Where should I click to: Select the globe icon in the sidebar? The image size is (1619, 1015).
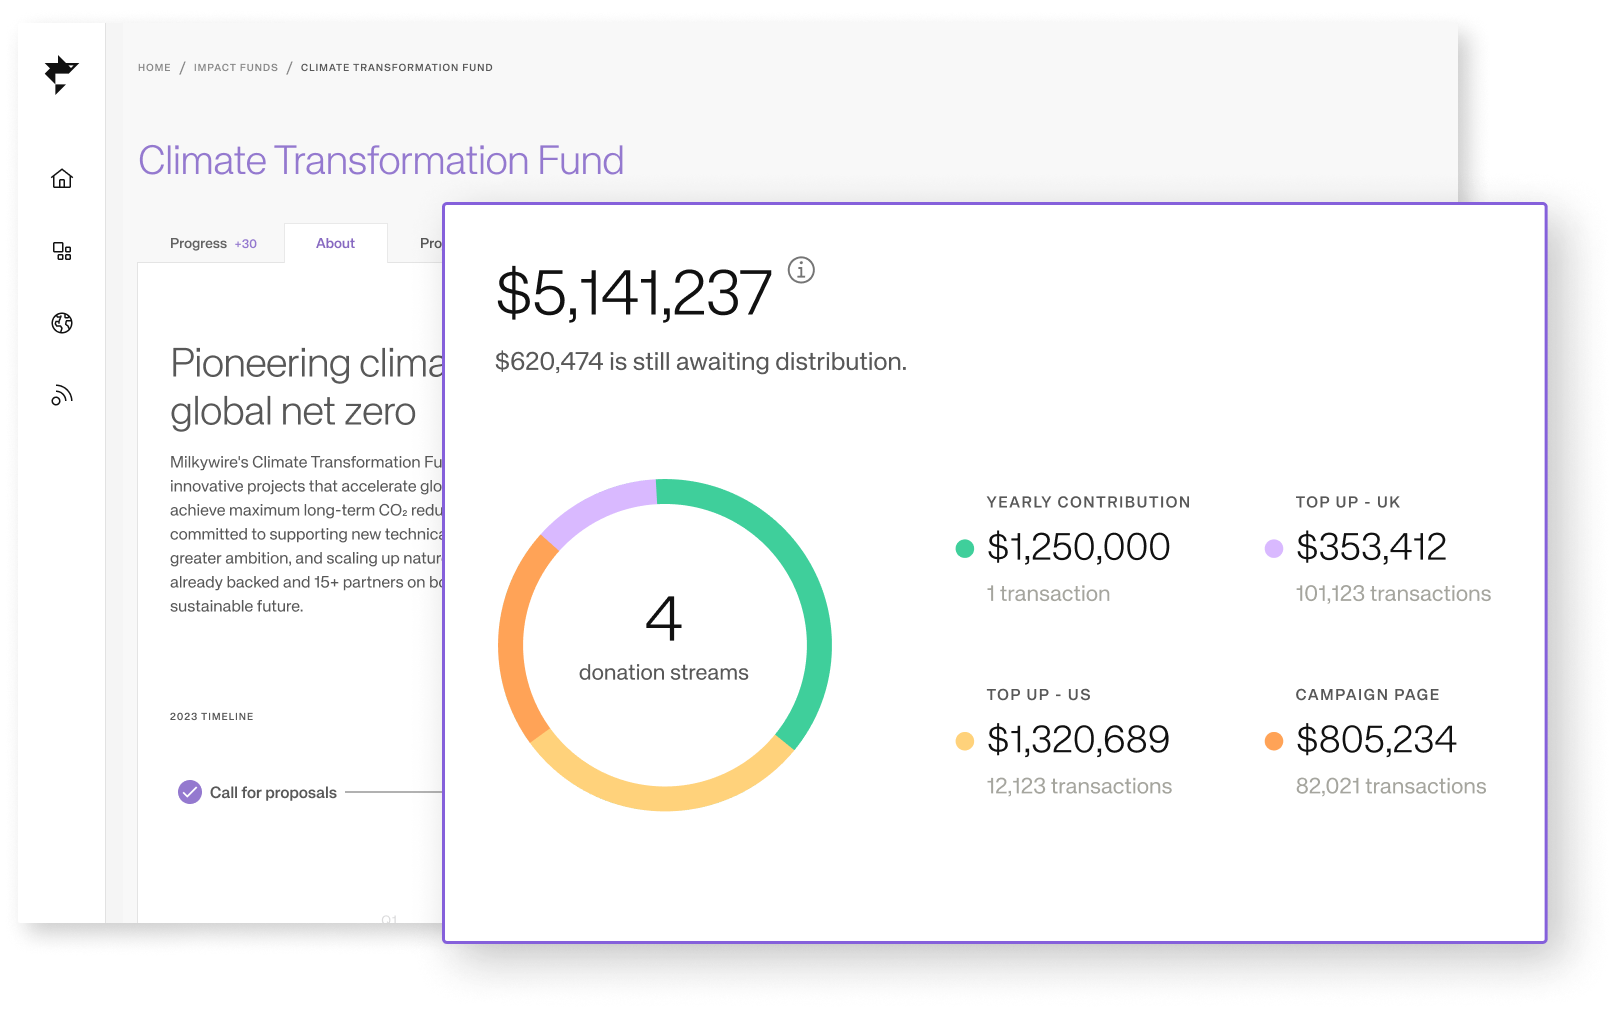(x=61, y=323)
